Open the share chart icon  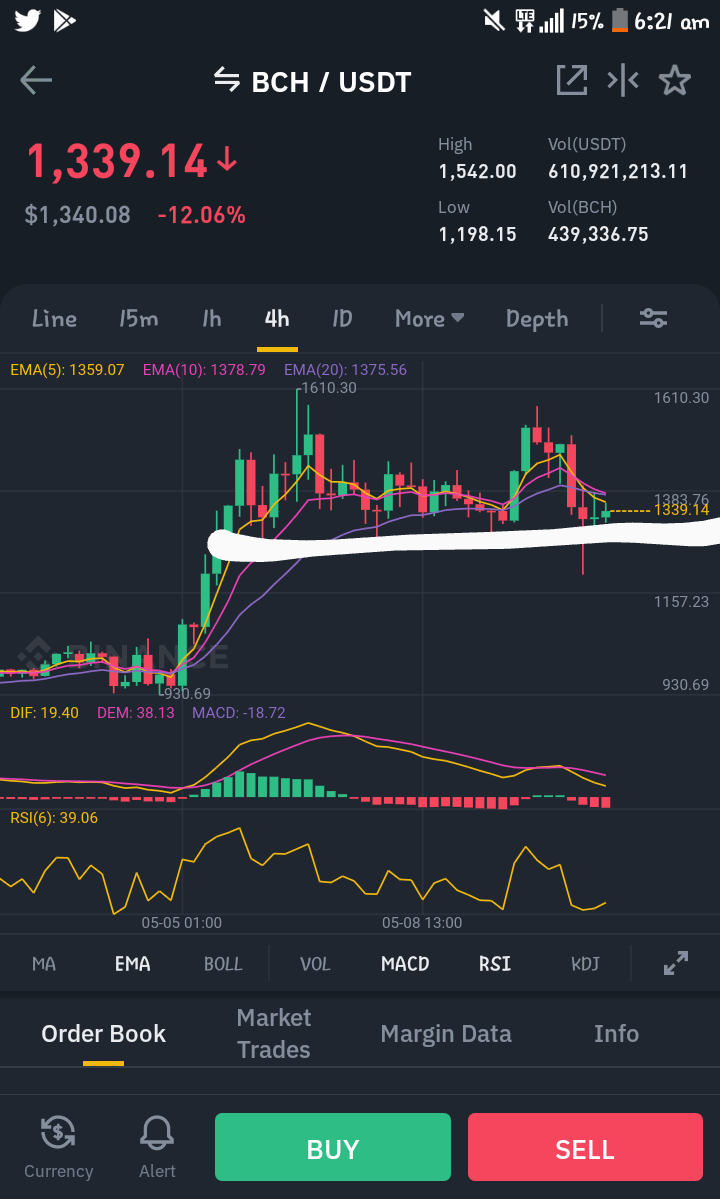572,80
